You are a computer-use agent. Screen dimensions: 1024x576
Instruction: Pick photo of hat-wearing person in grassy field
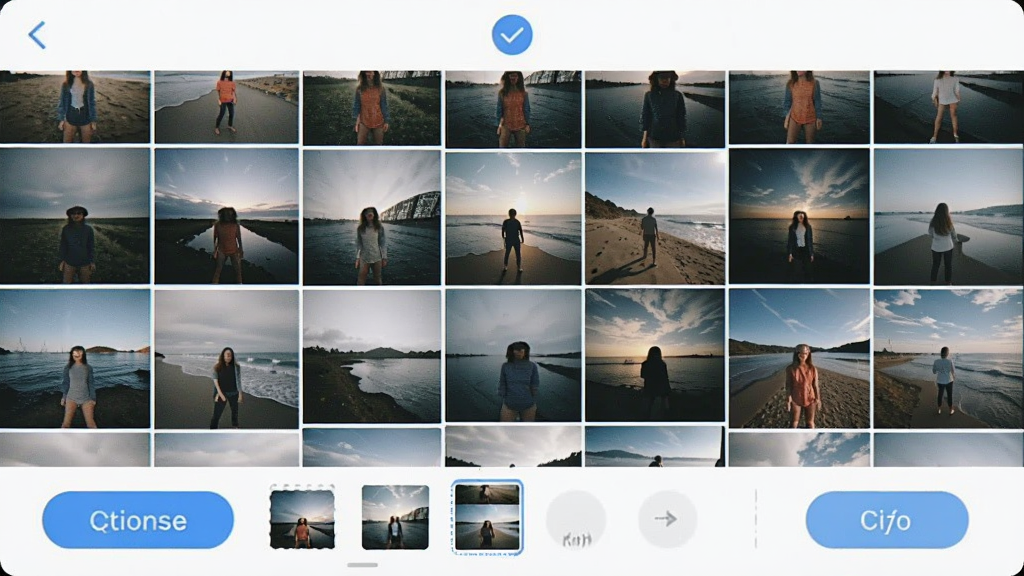click(x=75, y=216)
